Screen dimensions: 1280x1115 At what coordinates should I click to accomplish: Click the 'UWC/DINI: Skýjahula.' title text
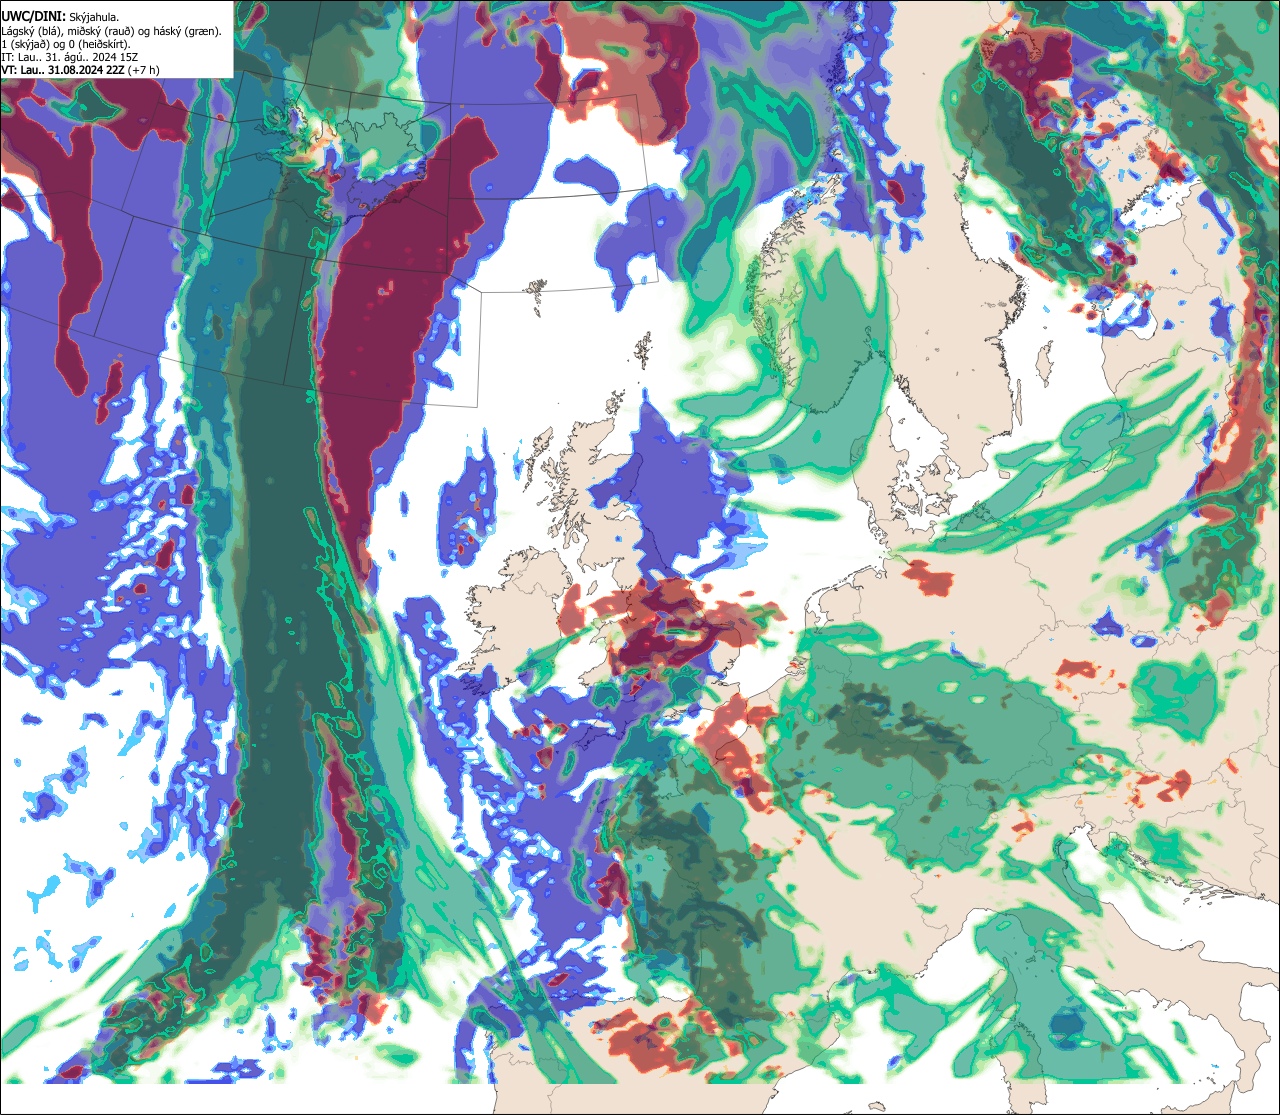point(60,16)
